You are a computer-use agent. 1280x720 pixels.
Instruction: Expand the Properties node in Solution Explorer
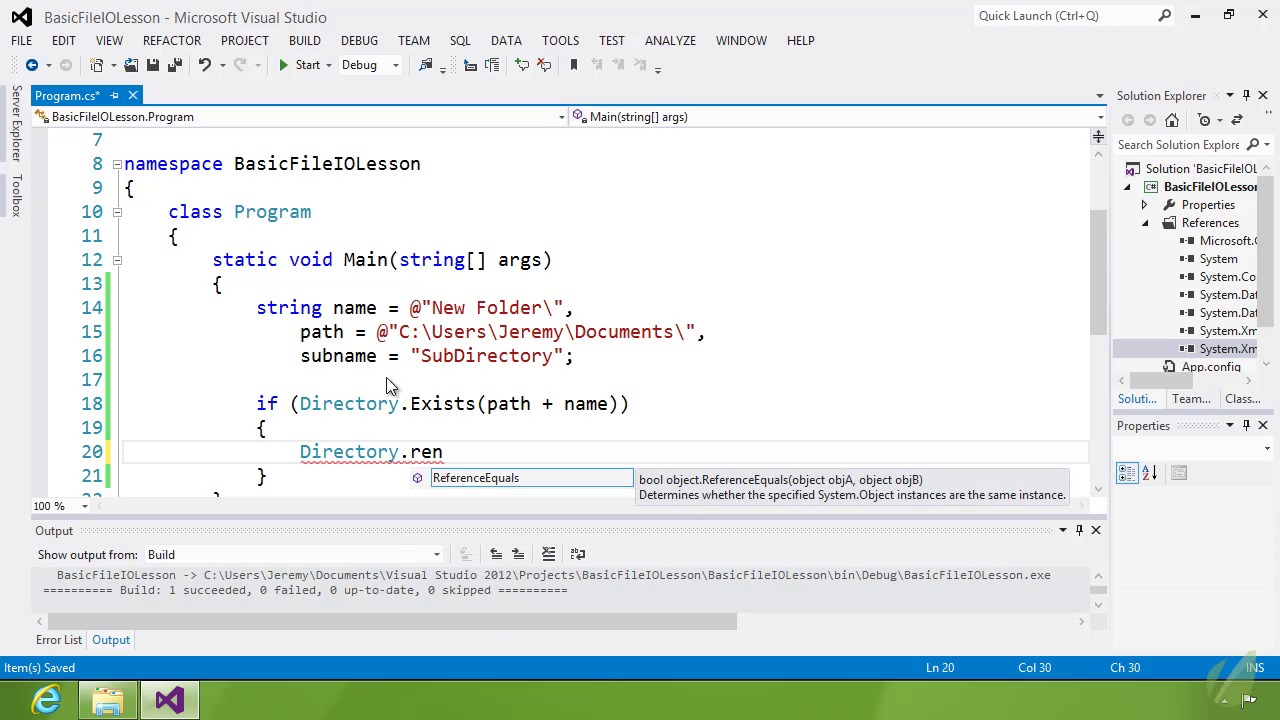[x=1144, y=205]
